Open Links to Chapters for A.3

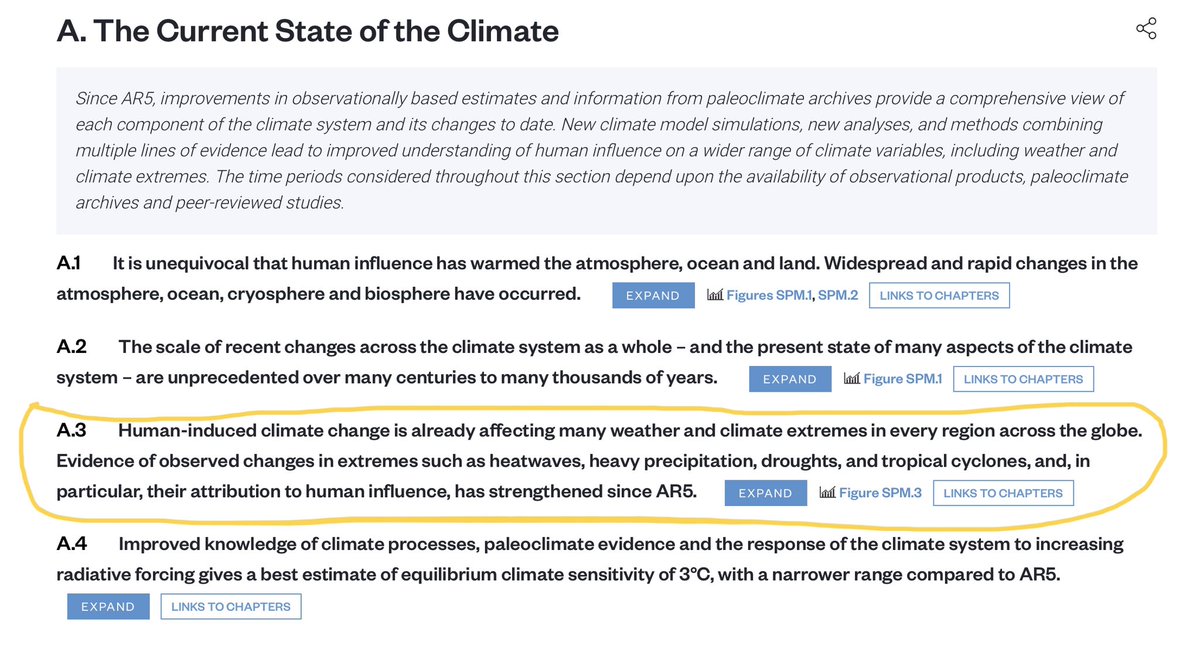(1003, 493)
